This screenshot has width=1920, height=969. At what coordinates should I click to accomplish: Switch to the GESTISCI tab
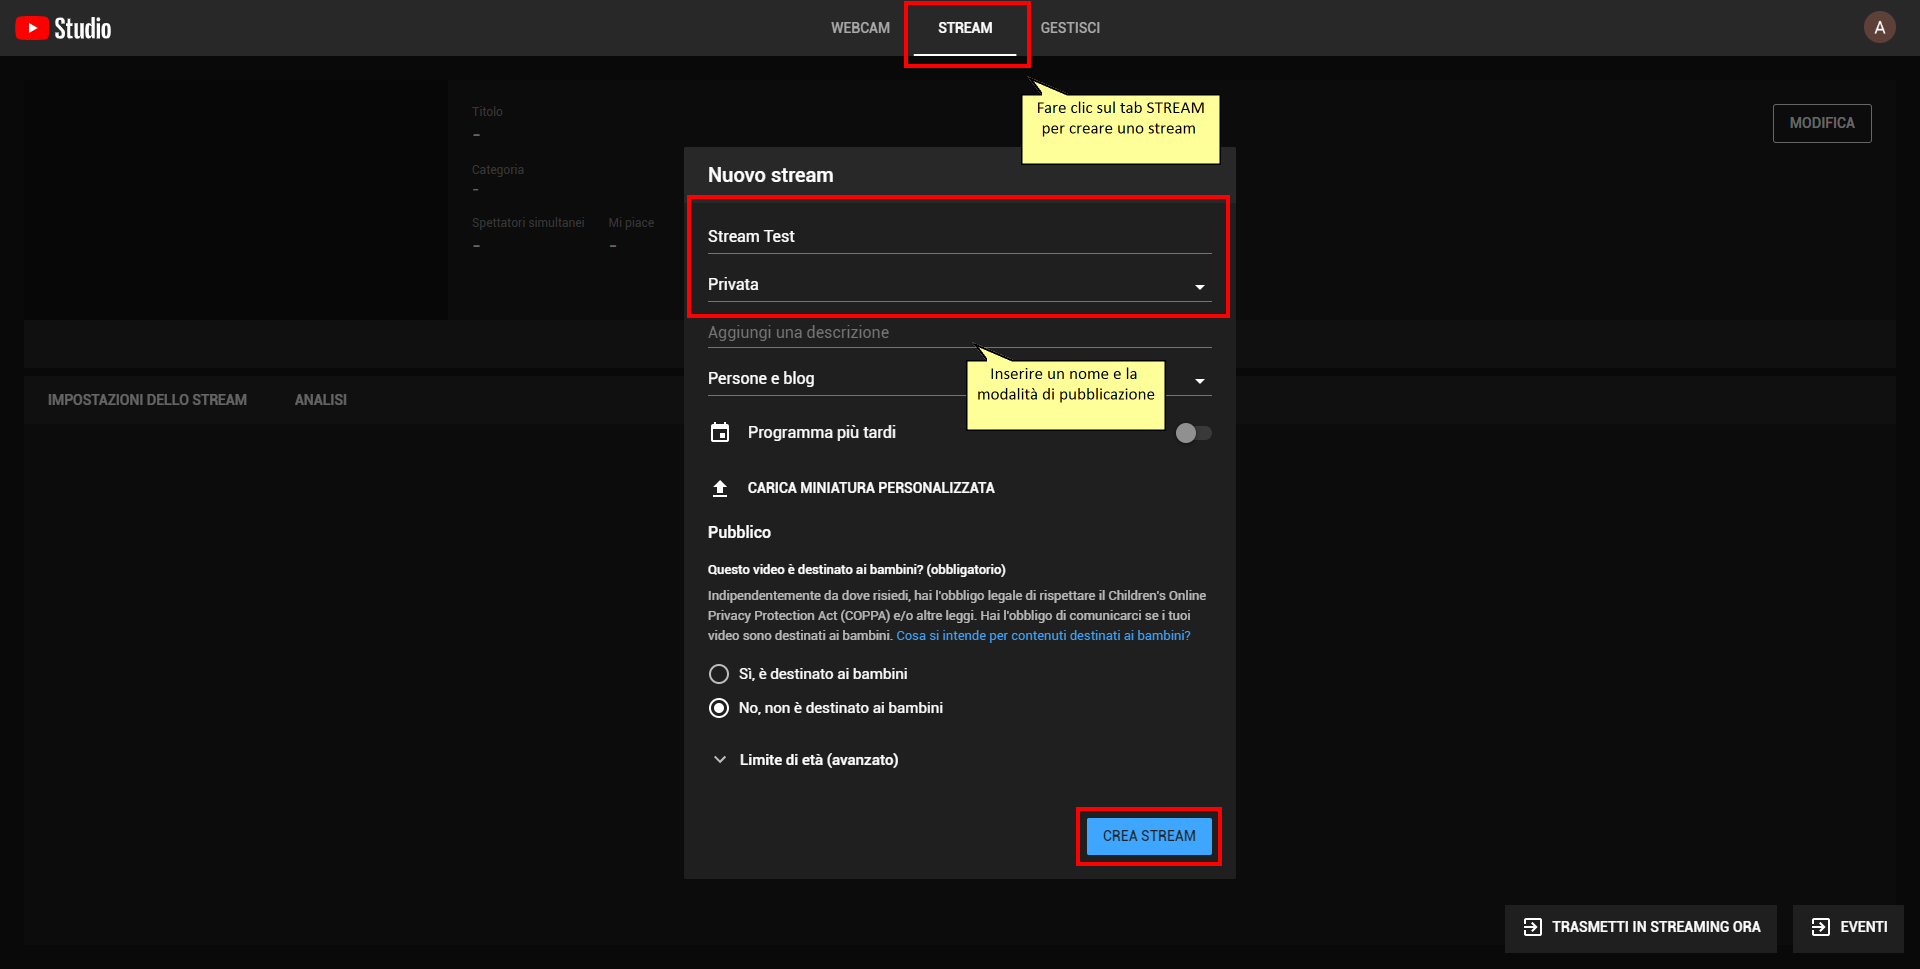[x=1070, y=28]
